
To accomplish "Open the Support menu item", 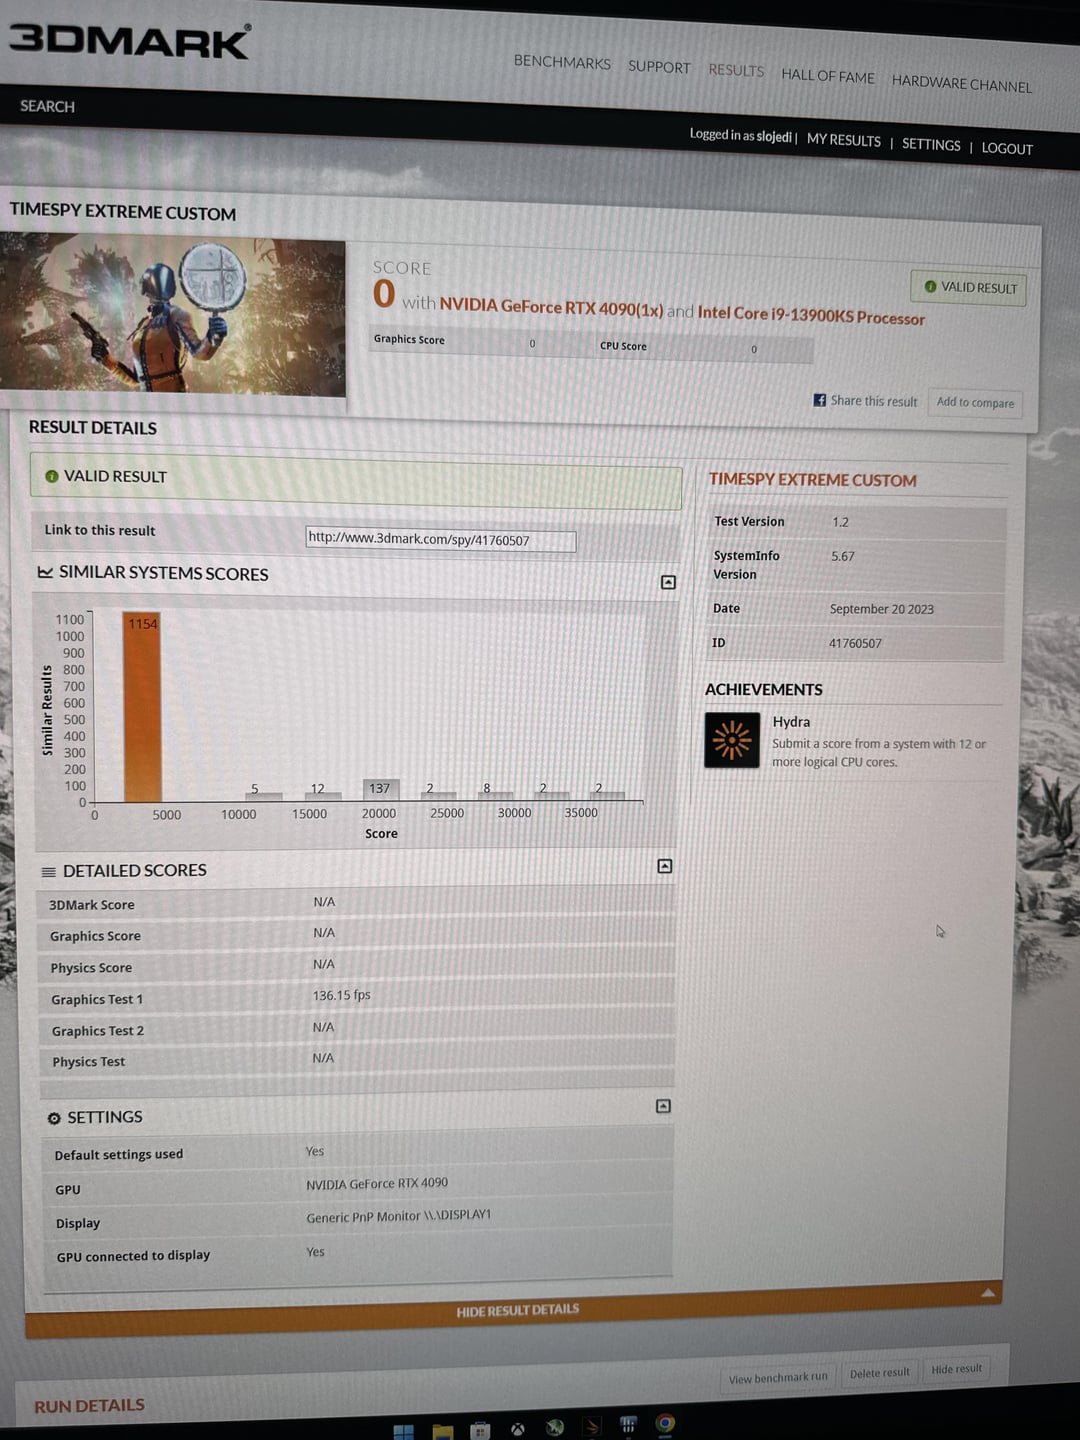I will [659, 66].
